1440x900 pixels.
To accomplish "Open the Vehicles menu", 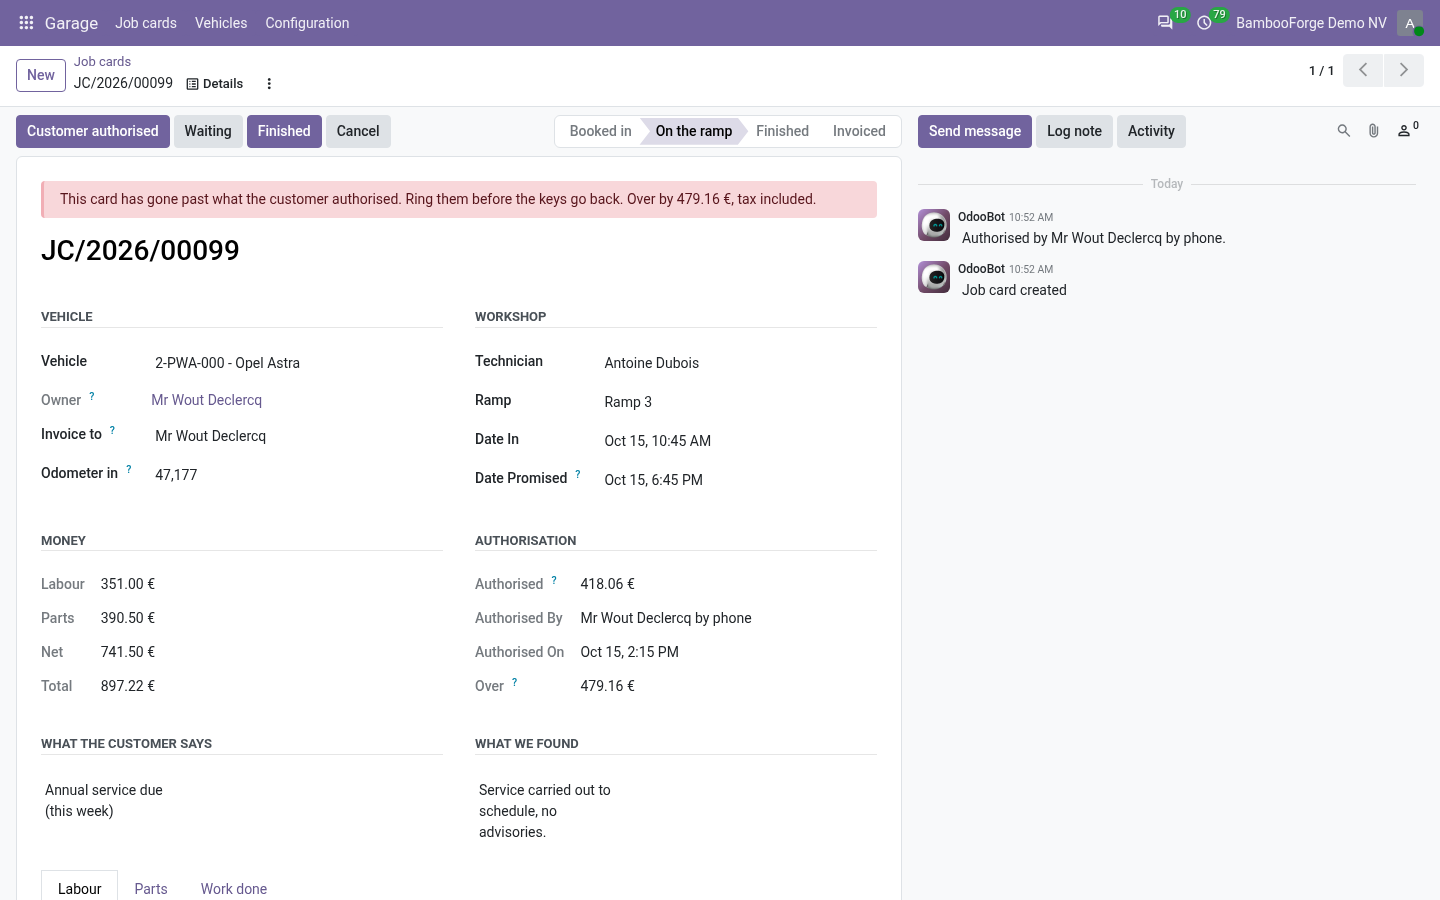I will click(x=221, y=23).
